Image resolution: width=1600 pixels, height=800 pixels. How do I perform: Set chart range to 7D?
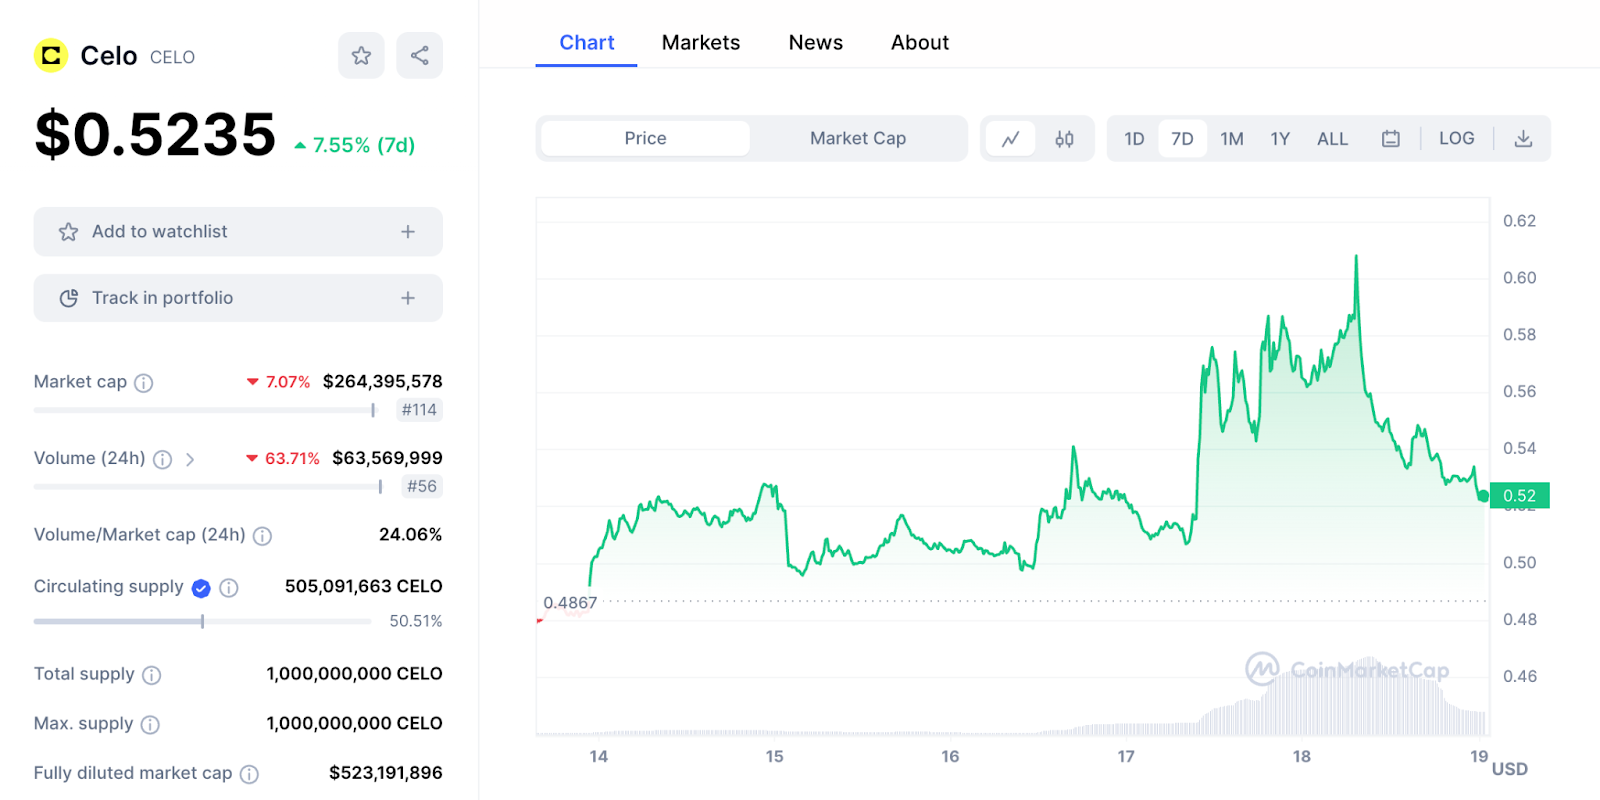[1182, 139]
